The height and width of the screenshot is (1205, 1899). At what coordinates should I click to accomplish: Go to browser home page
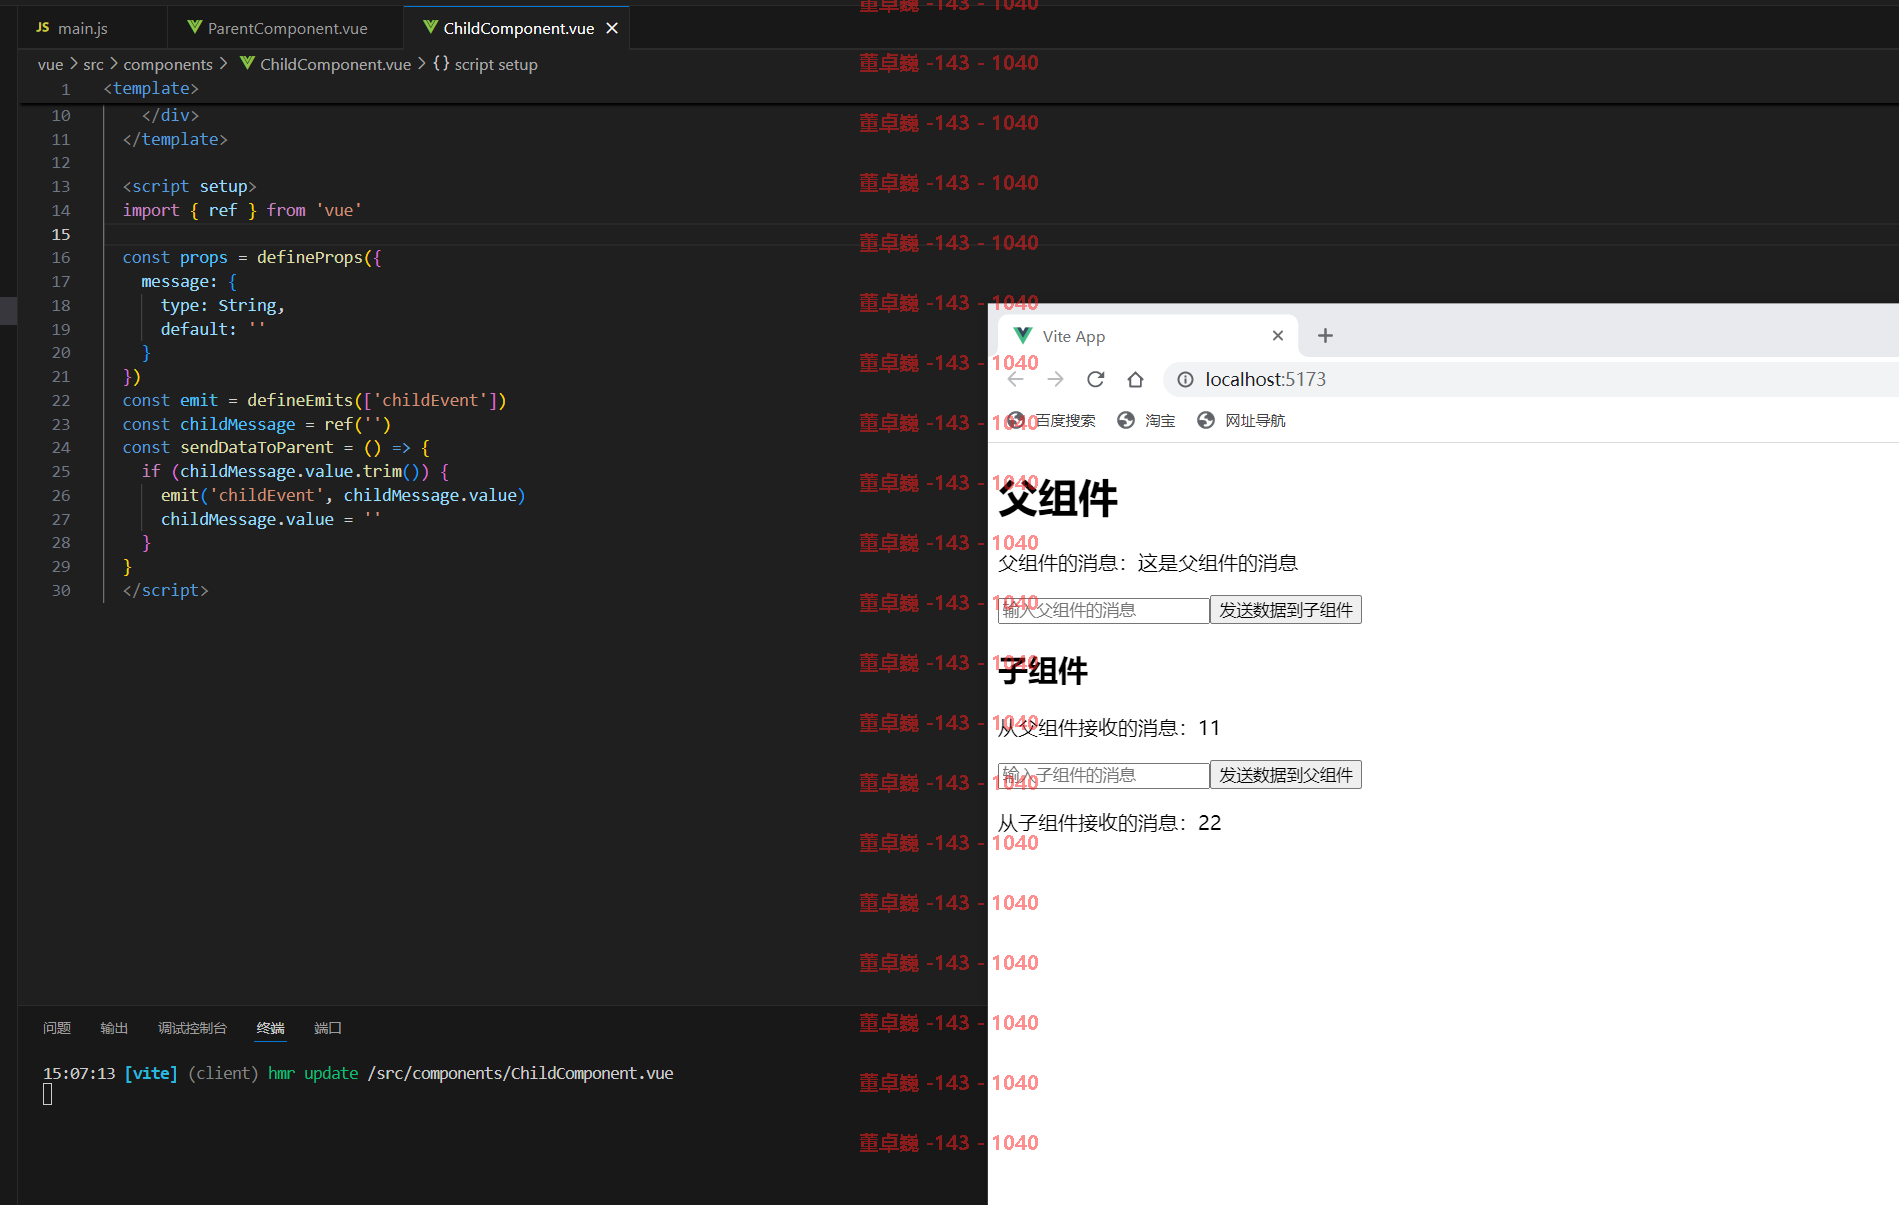point(1135,379)
